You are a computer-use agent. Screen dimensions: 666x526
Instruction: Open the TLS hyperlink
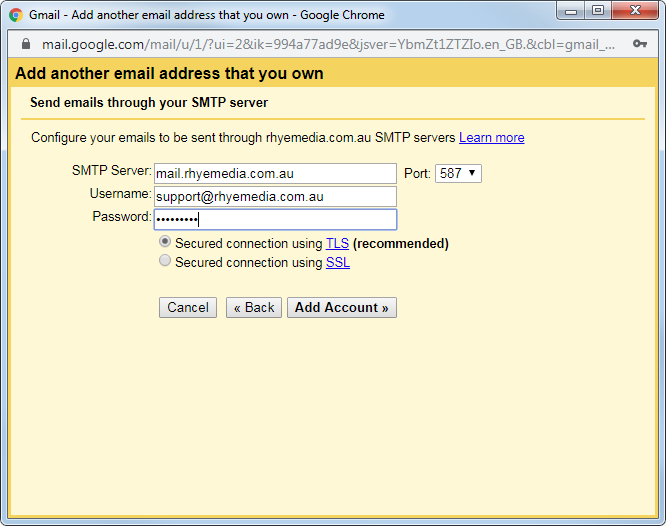337,243
